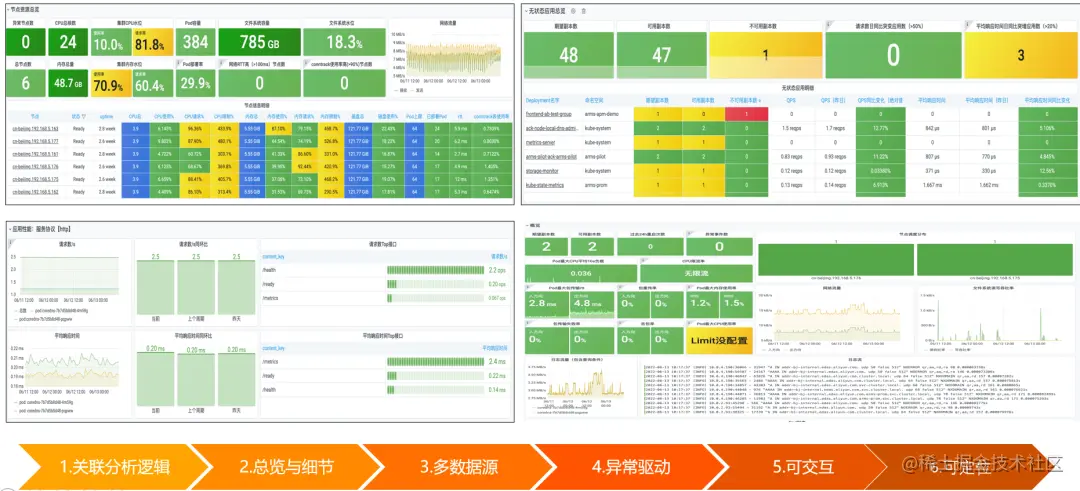
Task: Sort by 命名空间 column header
Action: [594, 100]
